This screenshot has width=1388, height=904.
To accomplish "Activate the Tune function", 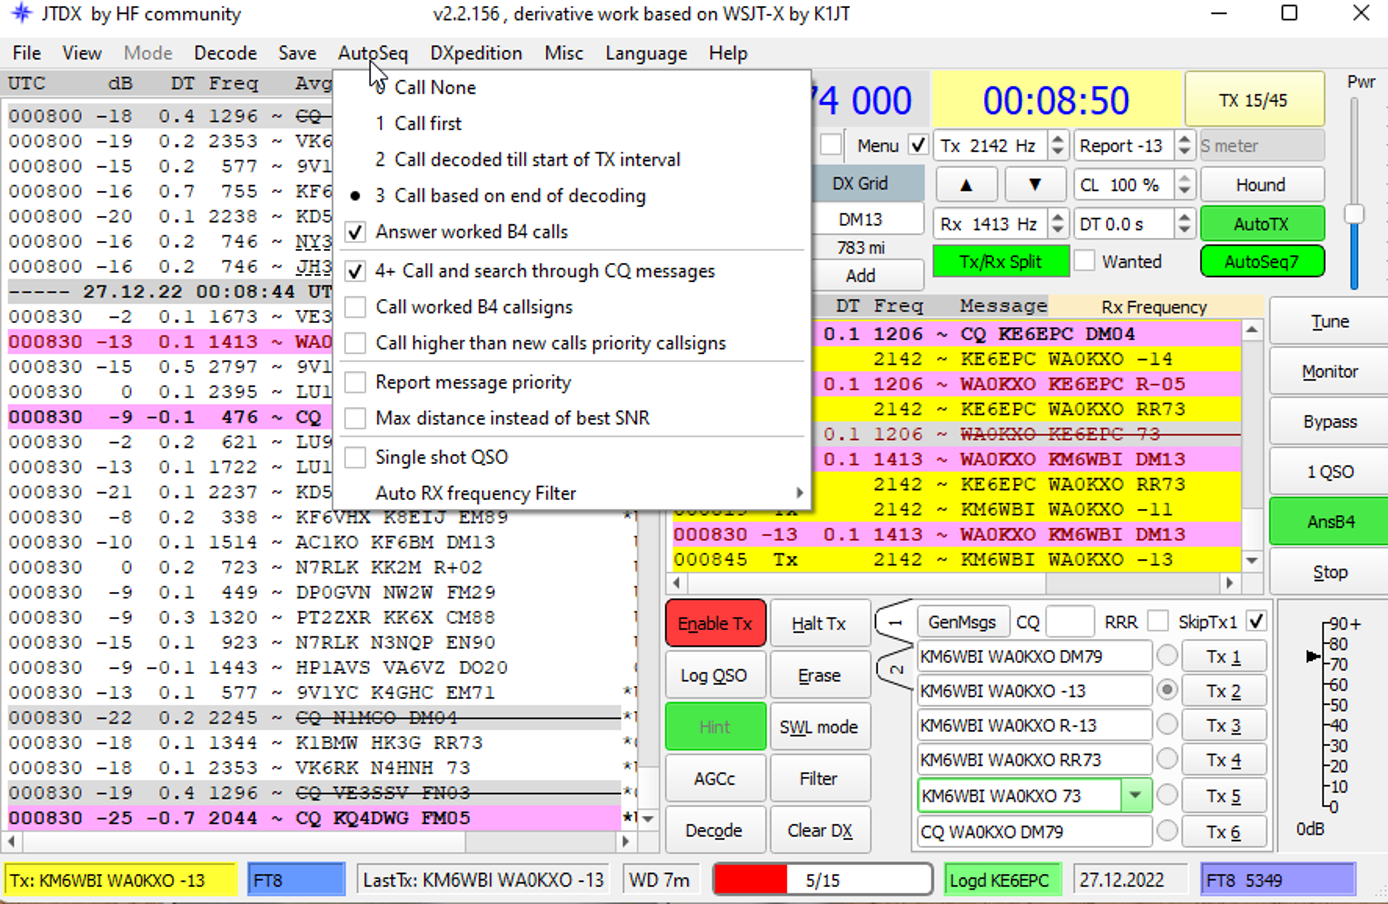I will tap(1328, 321).
